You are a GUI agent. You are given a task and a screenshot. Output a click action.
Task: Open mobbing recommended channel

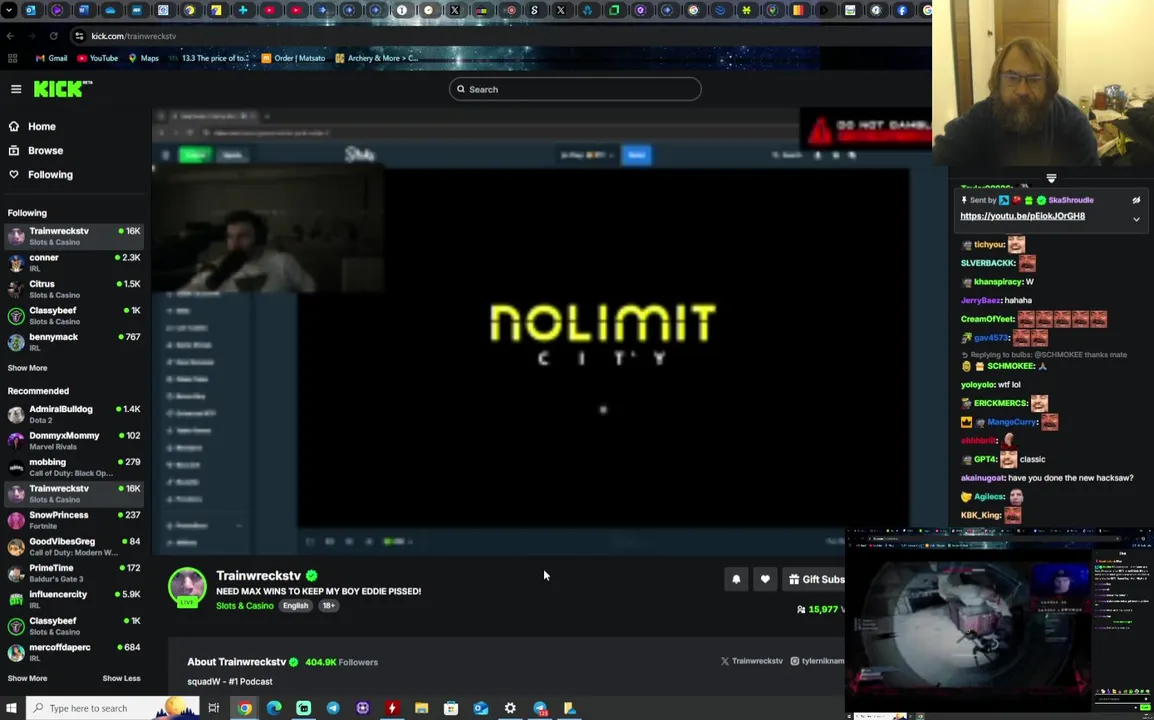pyautogui.click(x=74, y=467)
